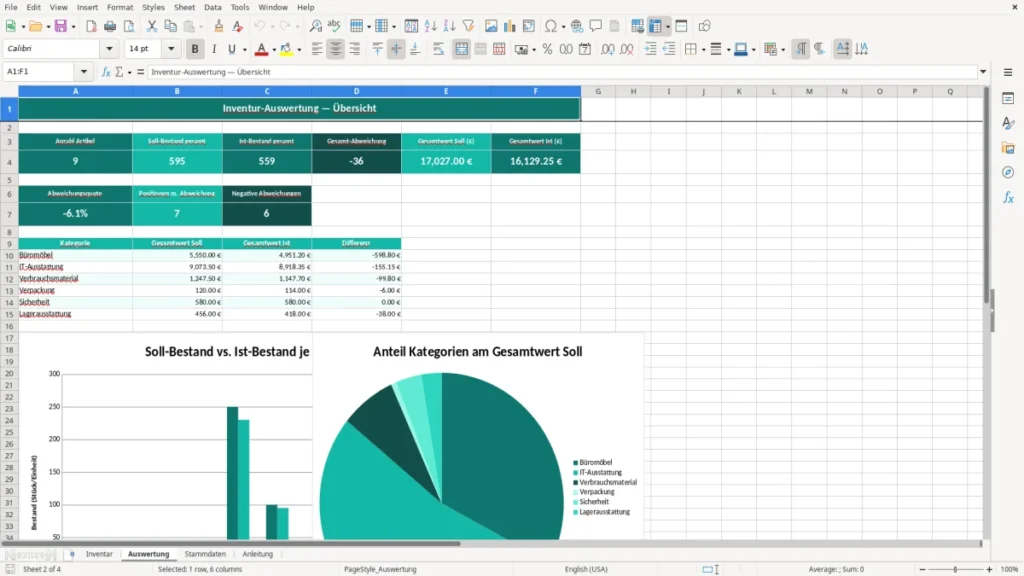Toggle underline formatting

click(231, 49)
